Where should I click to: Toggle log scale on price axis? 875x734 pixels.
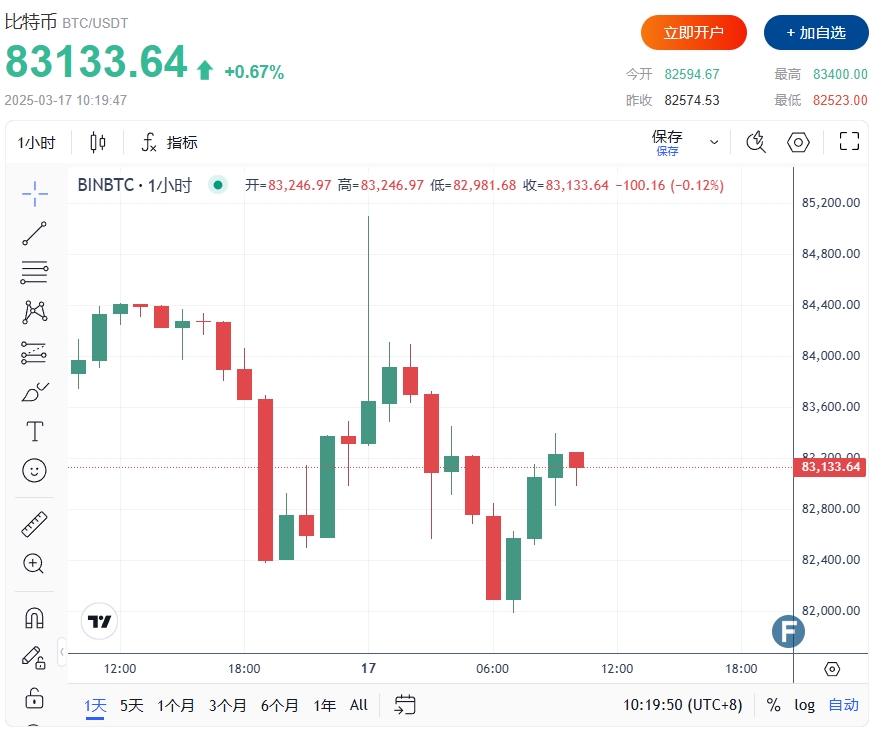804,705
